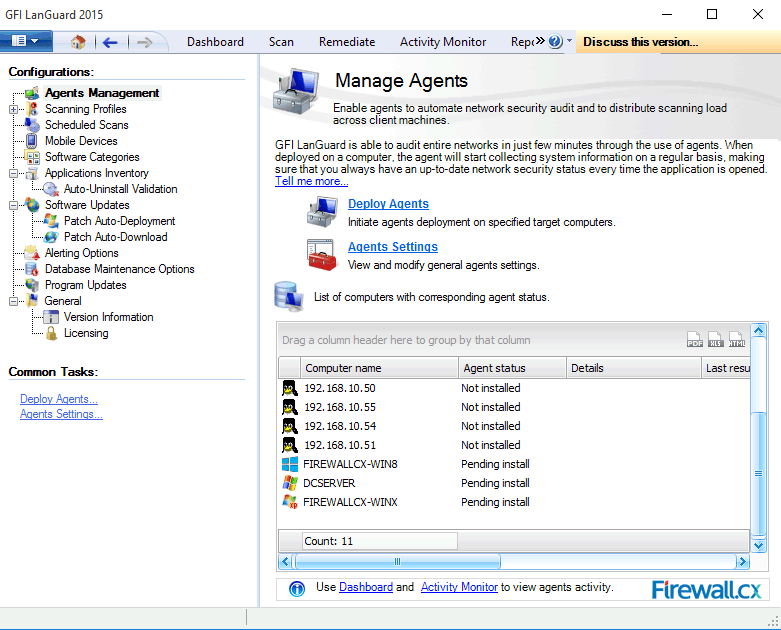The width and height of the screenshot is (781, 630).
Task: Select the FIREWALLCX-WIN8 row
Action: click(x=514, y=464)
